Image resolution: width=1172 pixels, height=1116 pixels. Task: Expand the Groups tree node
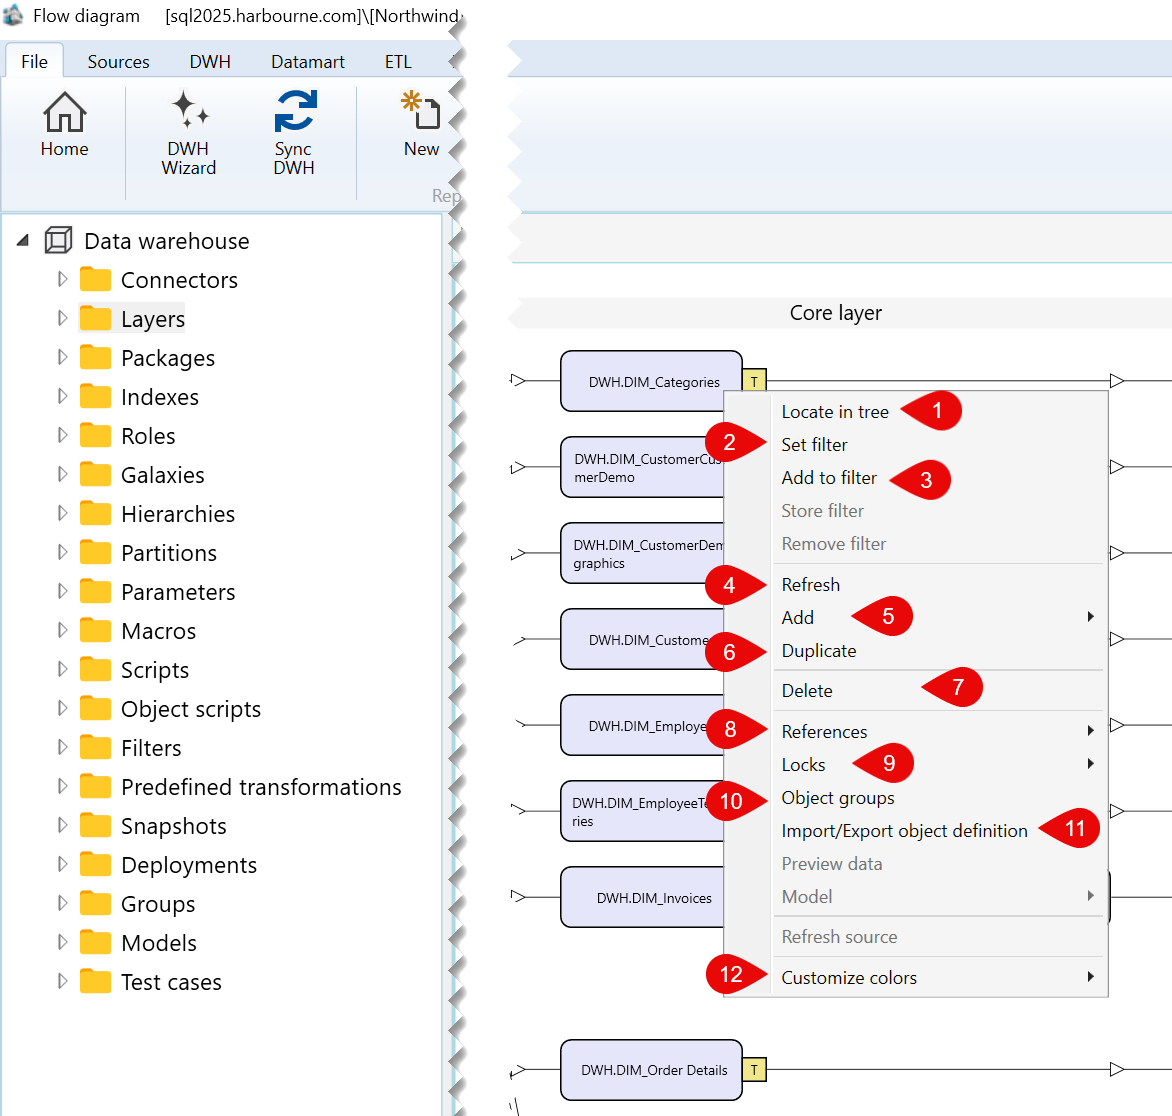pyautogui.click(x=63, y=903)
